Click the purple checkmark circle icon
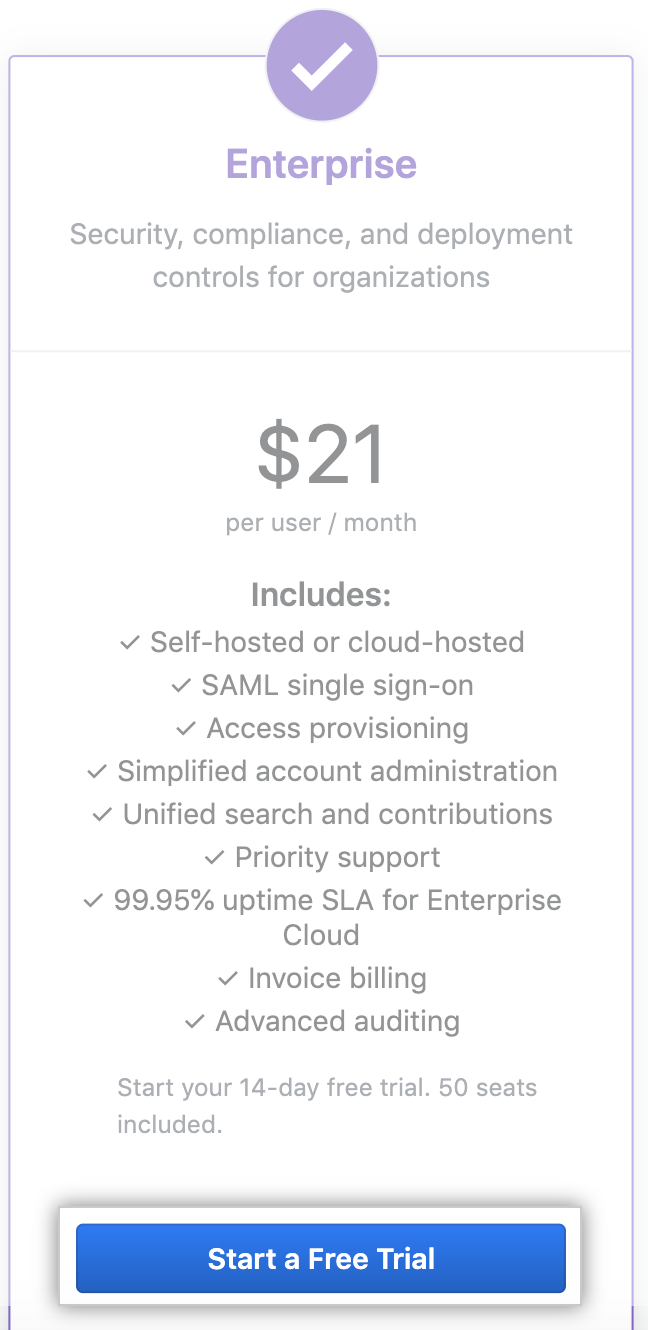Image resolution: width=648 pixels, height=1330 pixels. (321, 65)
